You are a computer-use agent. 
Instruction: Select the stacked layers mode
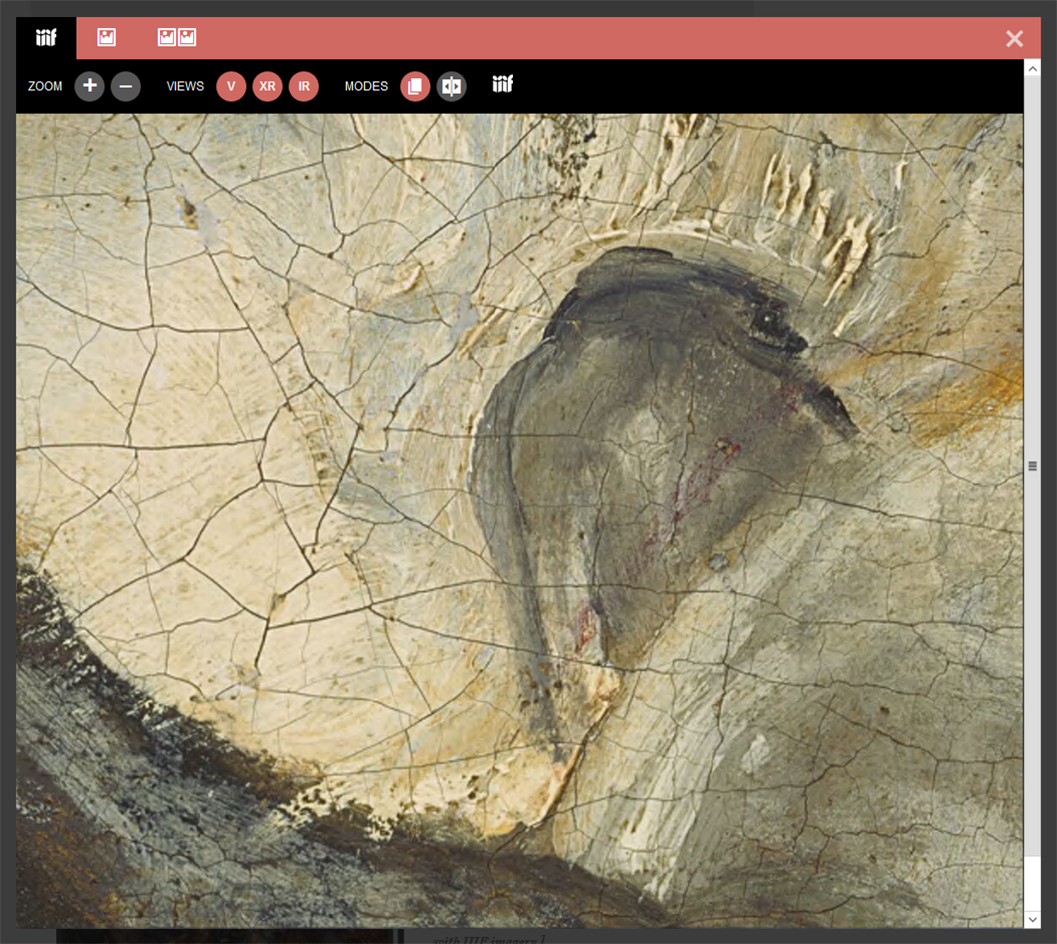415,86
